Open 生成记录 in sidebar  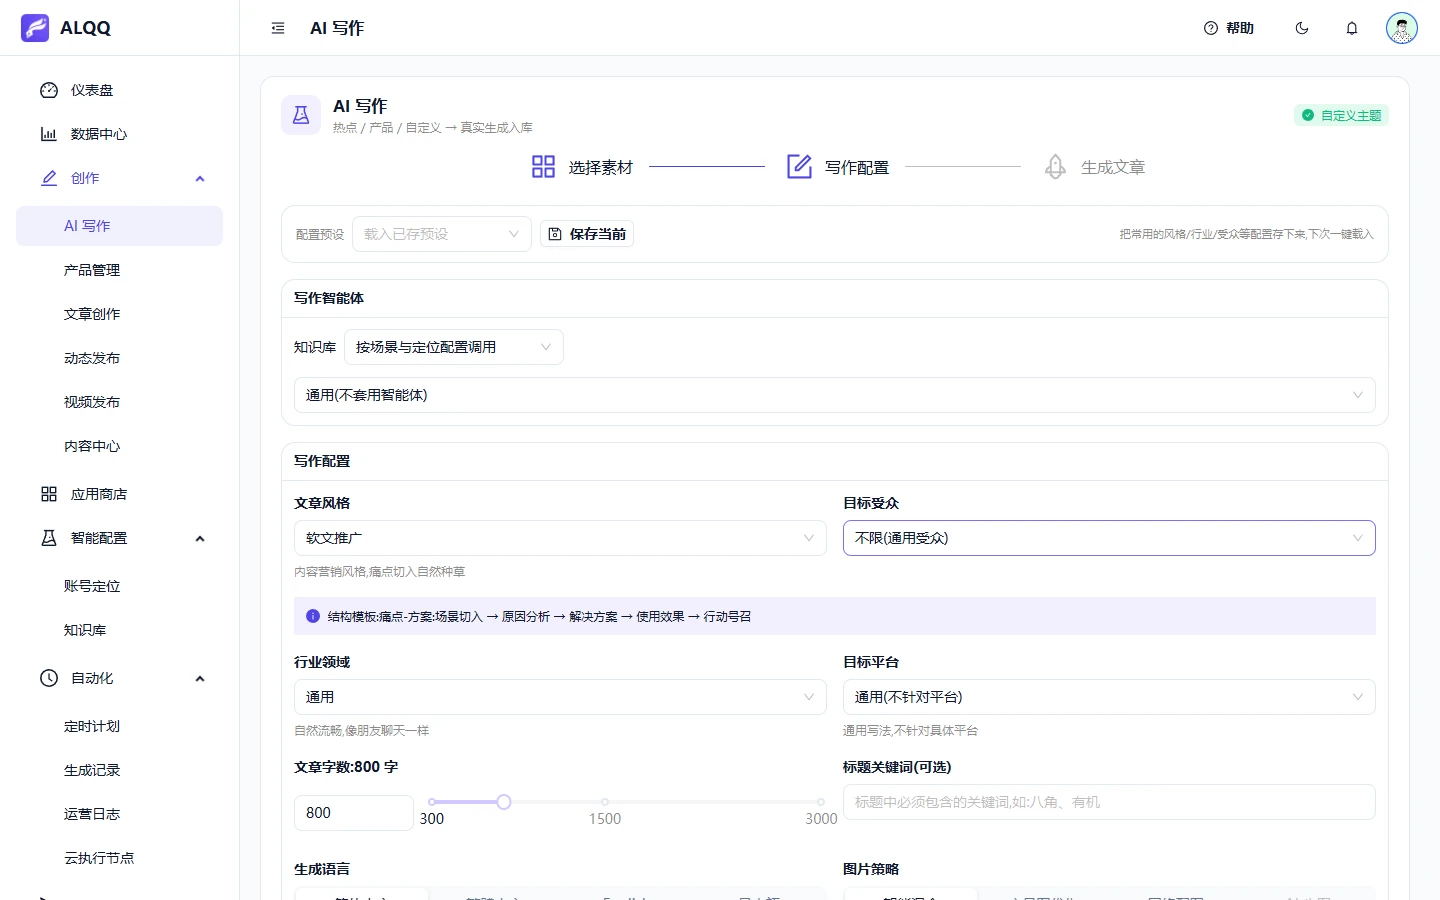pos(119,770)
